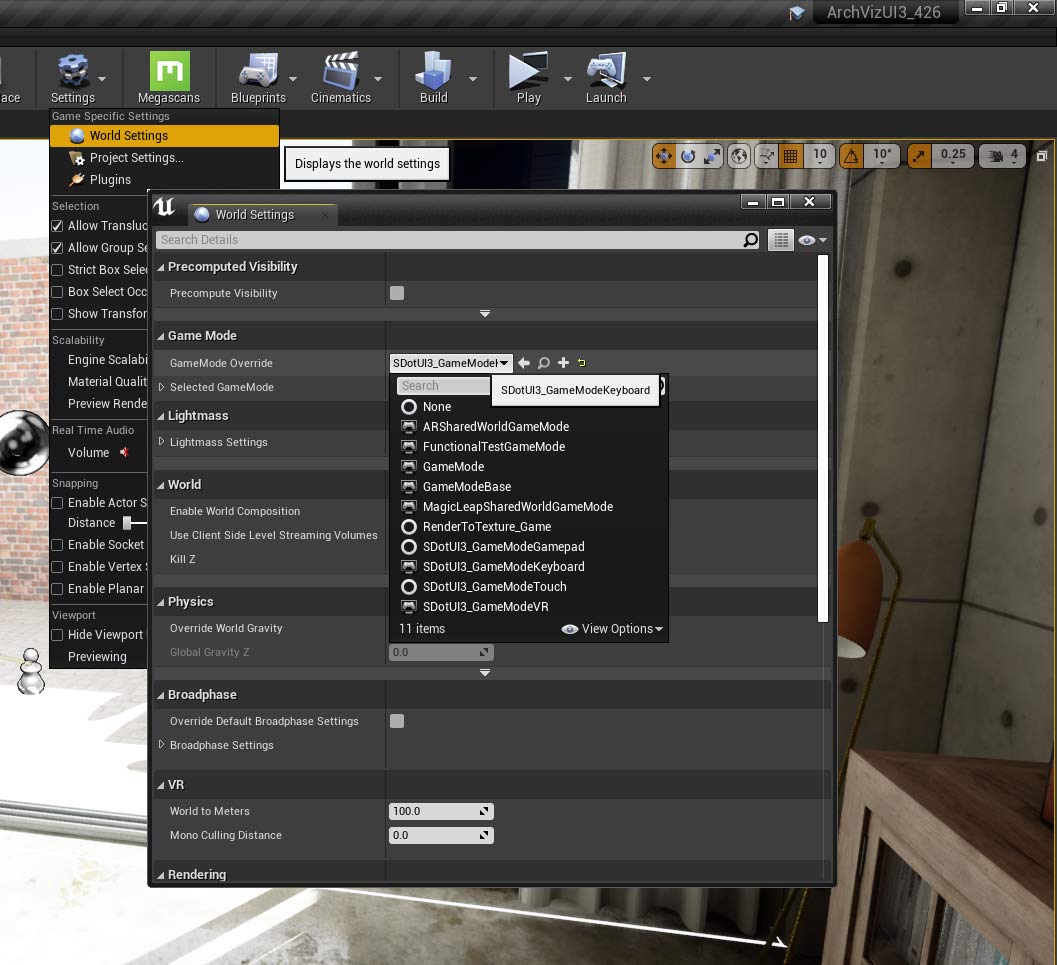The height and width of the screenshot is (965, 1057).
Task: Reset GameMode Override to default
Action: (x=582, y=363)
